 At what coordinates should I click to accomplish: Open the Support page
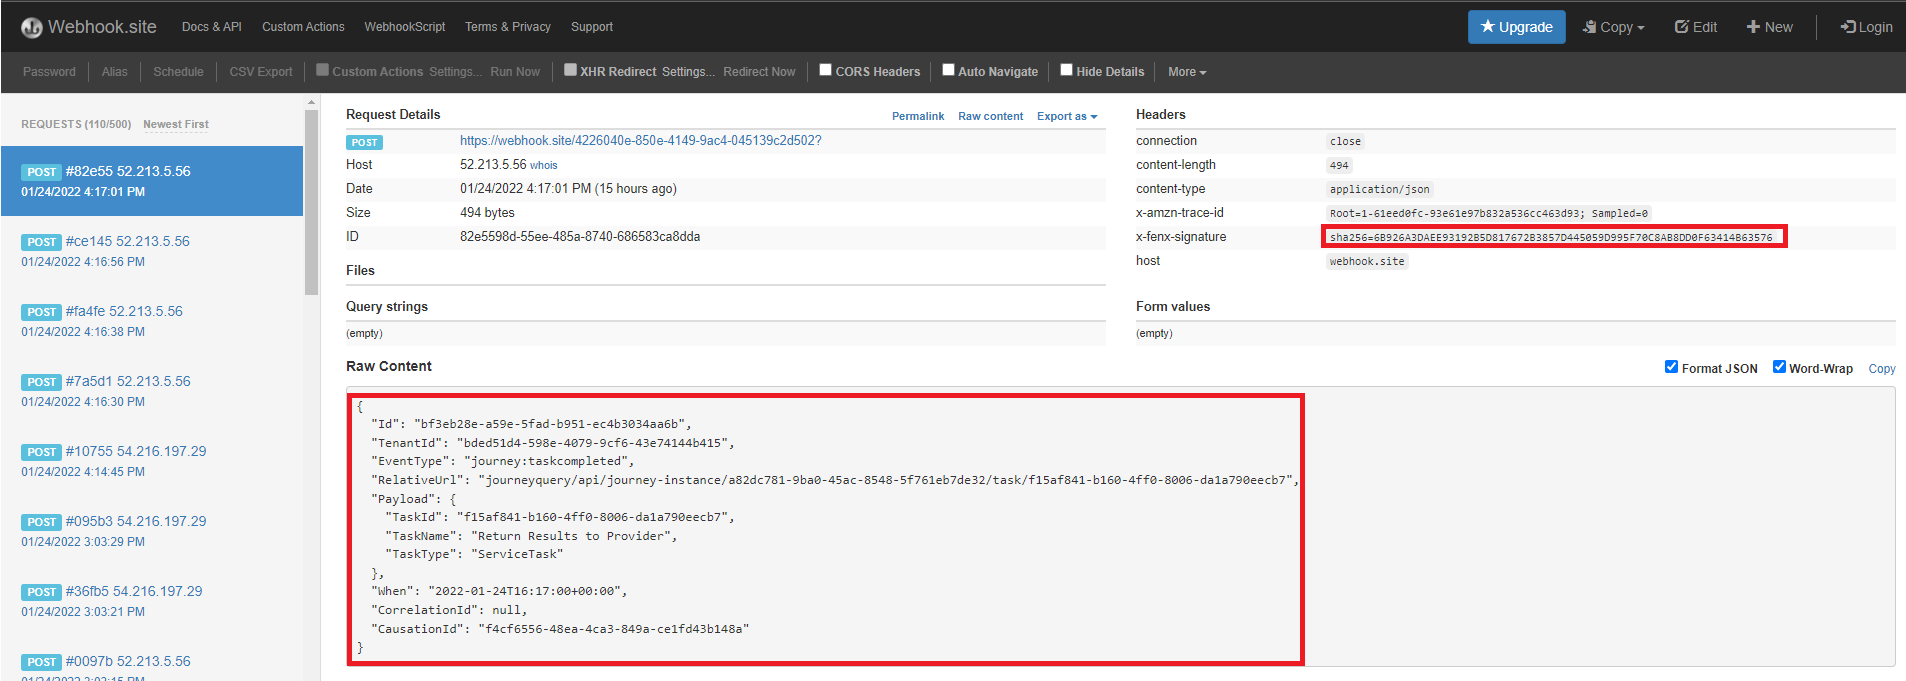tap(591, 27)
